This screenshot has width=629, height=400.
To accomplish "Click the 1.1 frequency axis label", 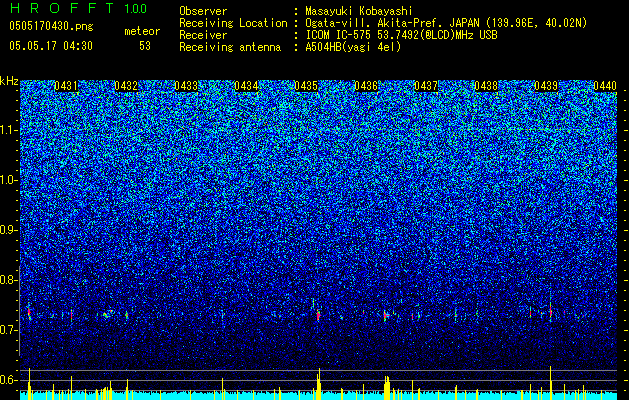I will click(9, 130).
